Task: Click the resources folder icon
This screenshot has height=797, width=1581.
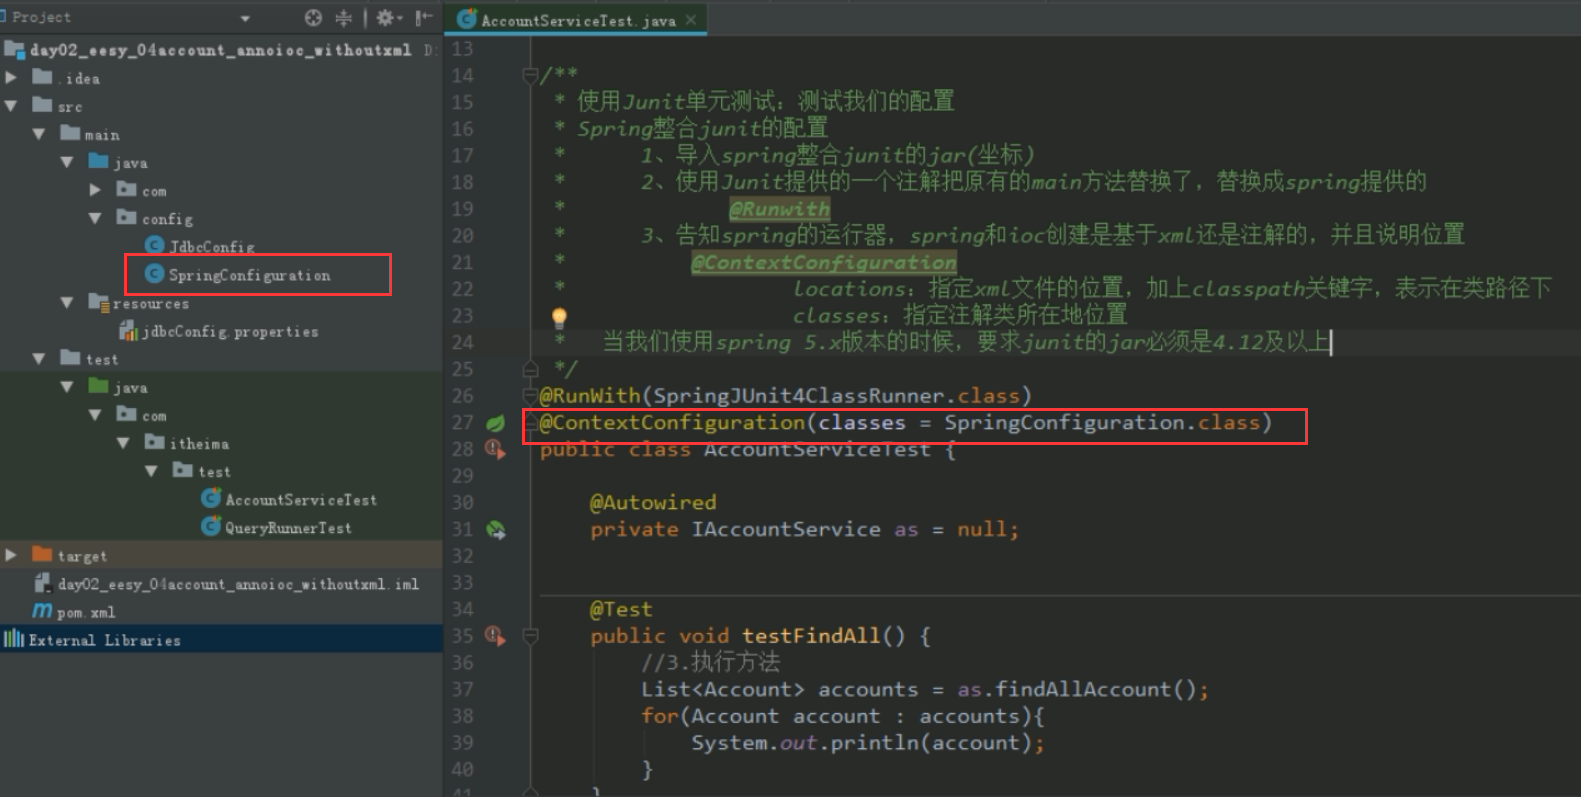Action: point(98,302)
